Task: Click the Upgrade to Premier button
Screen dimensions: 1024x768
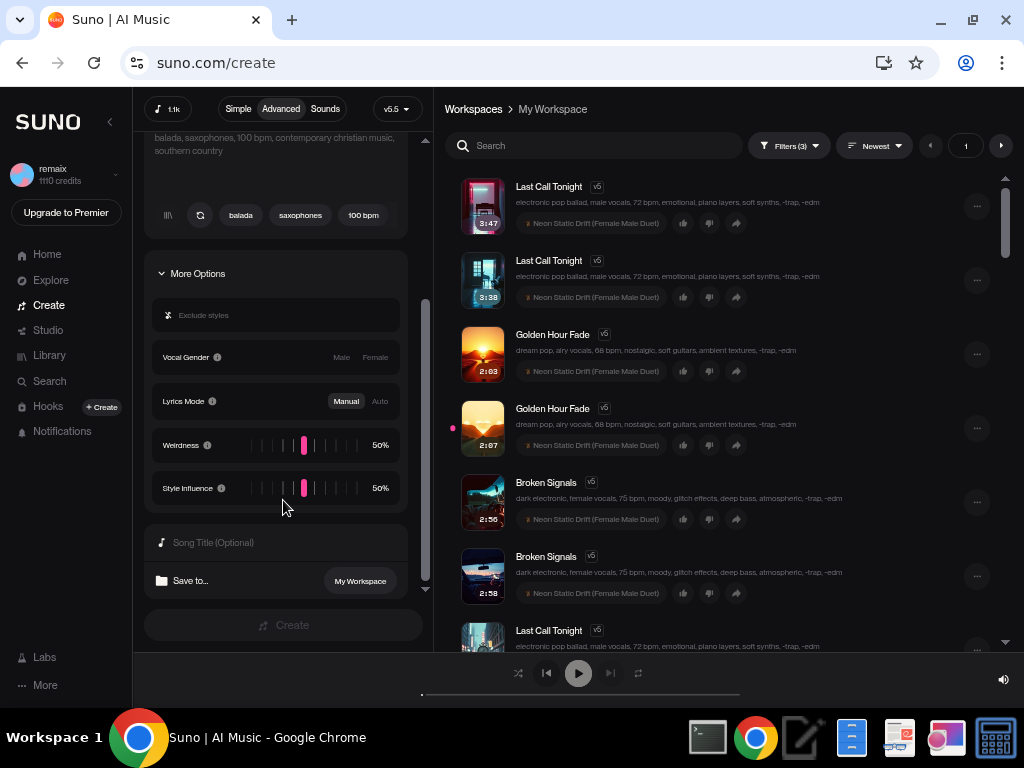Action: (x=65, y=212)
